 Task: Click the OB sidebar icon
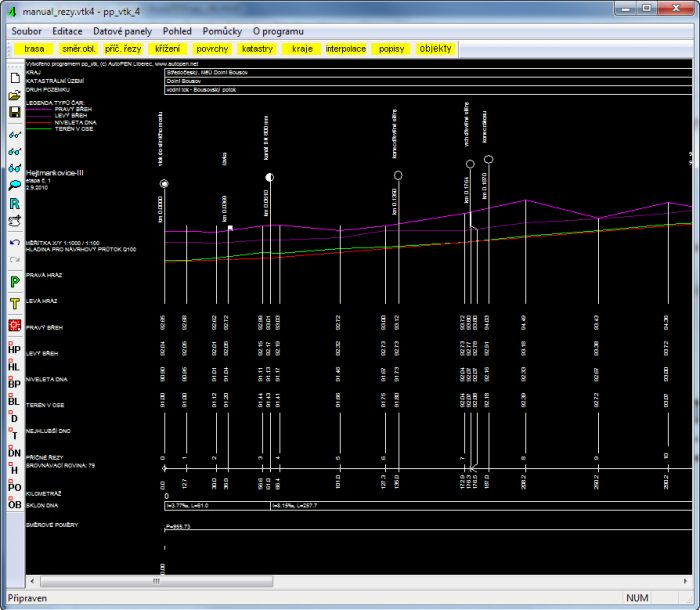(14, 504)
